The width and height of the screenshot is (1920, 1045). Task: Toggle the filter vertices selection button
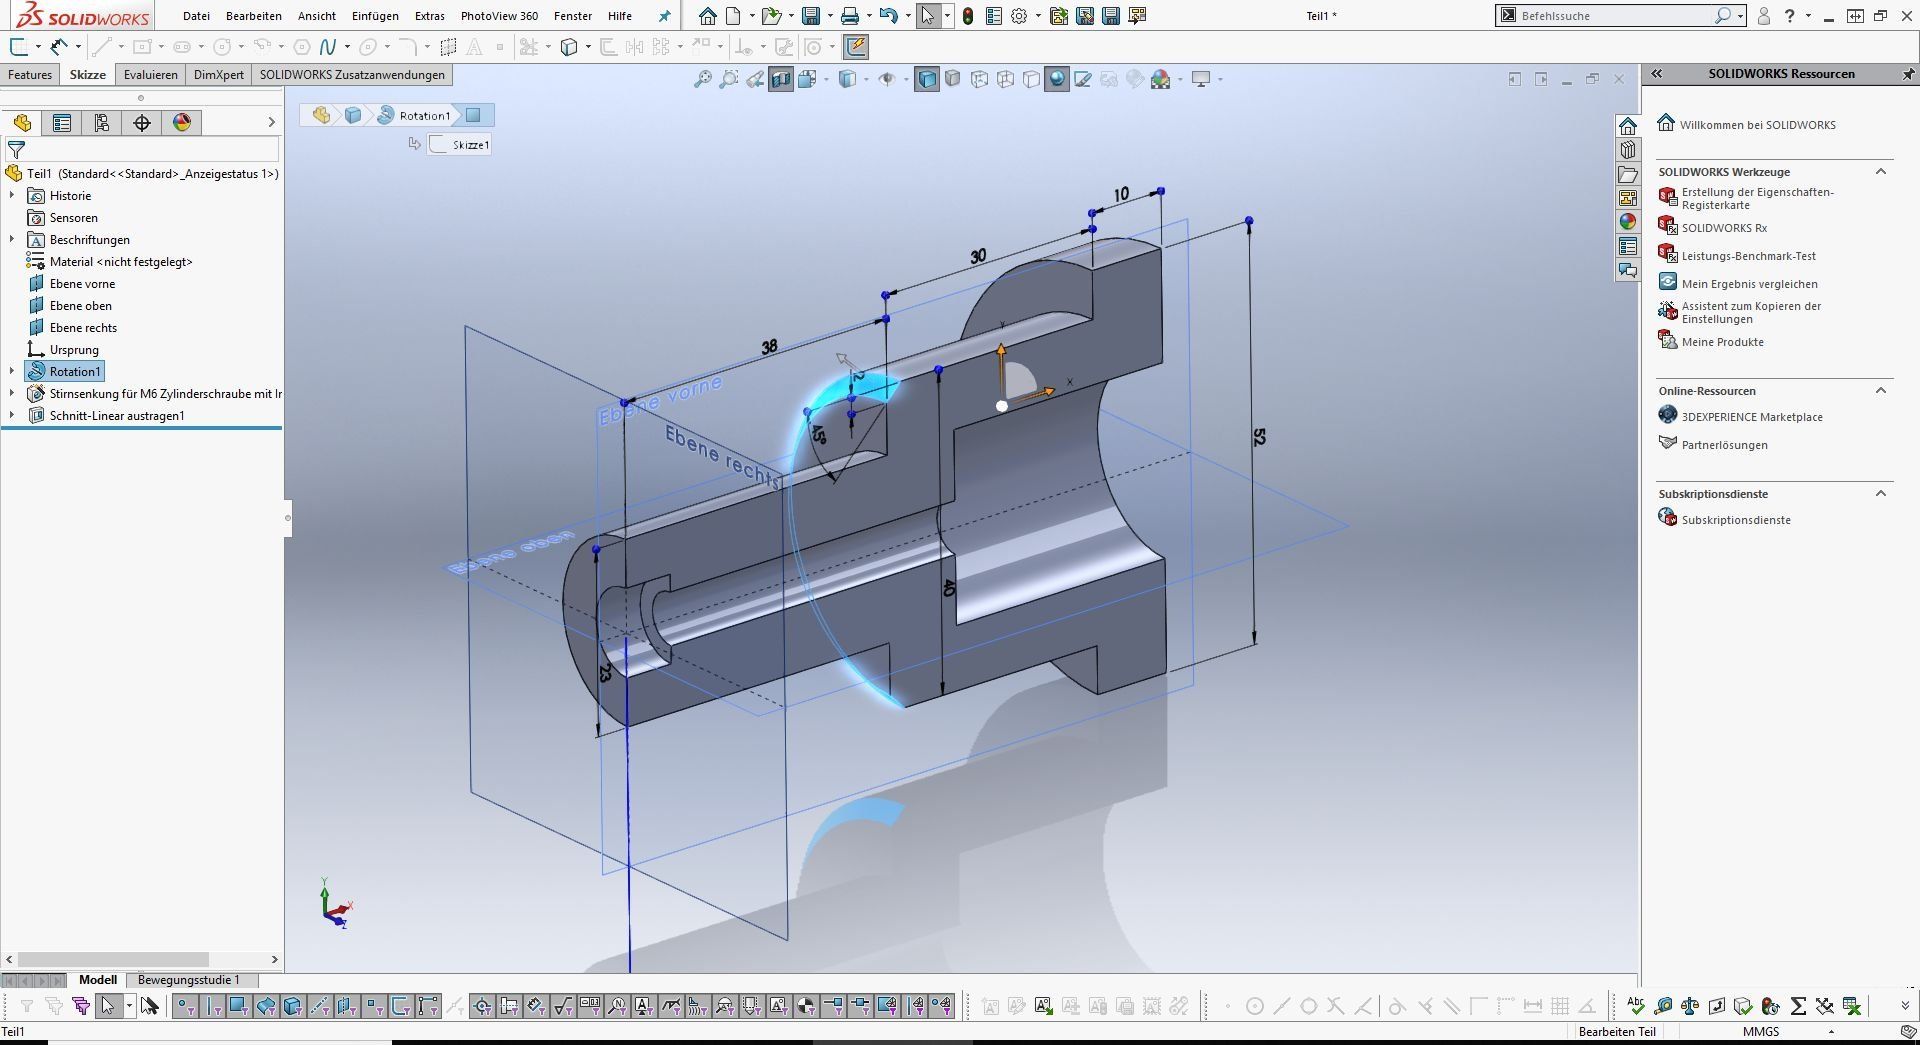pos(186,1006)
